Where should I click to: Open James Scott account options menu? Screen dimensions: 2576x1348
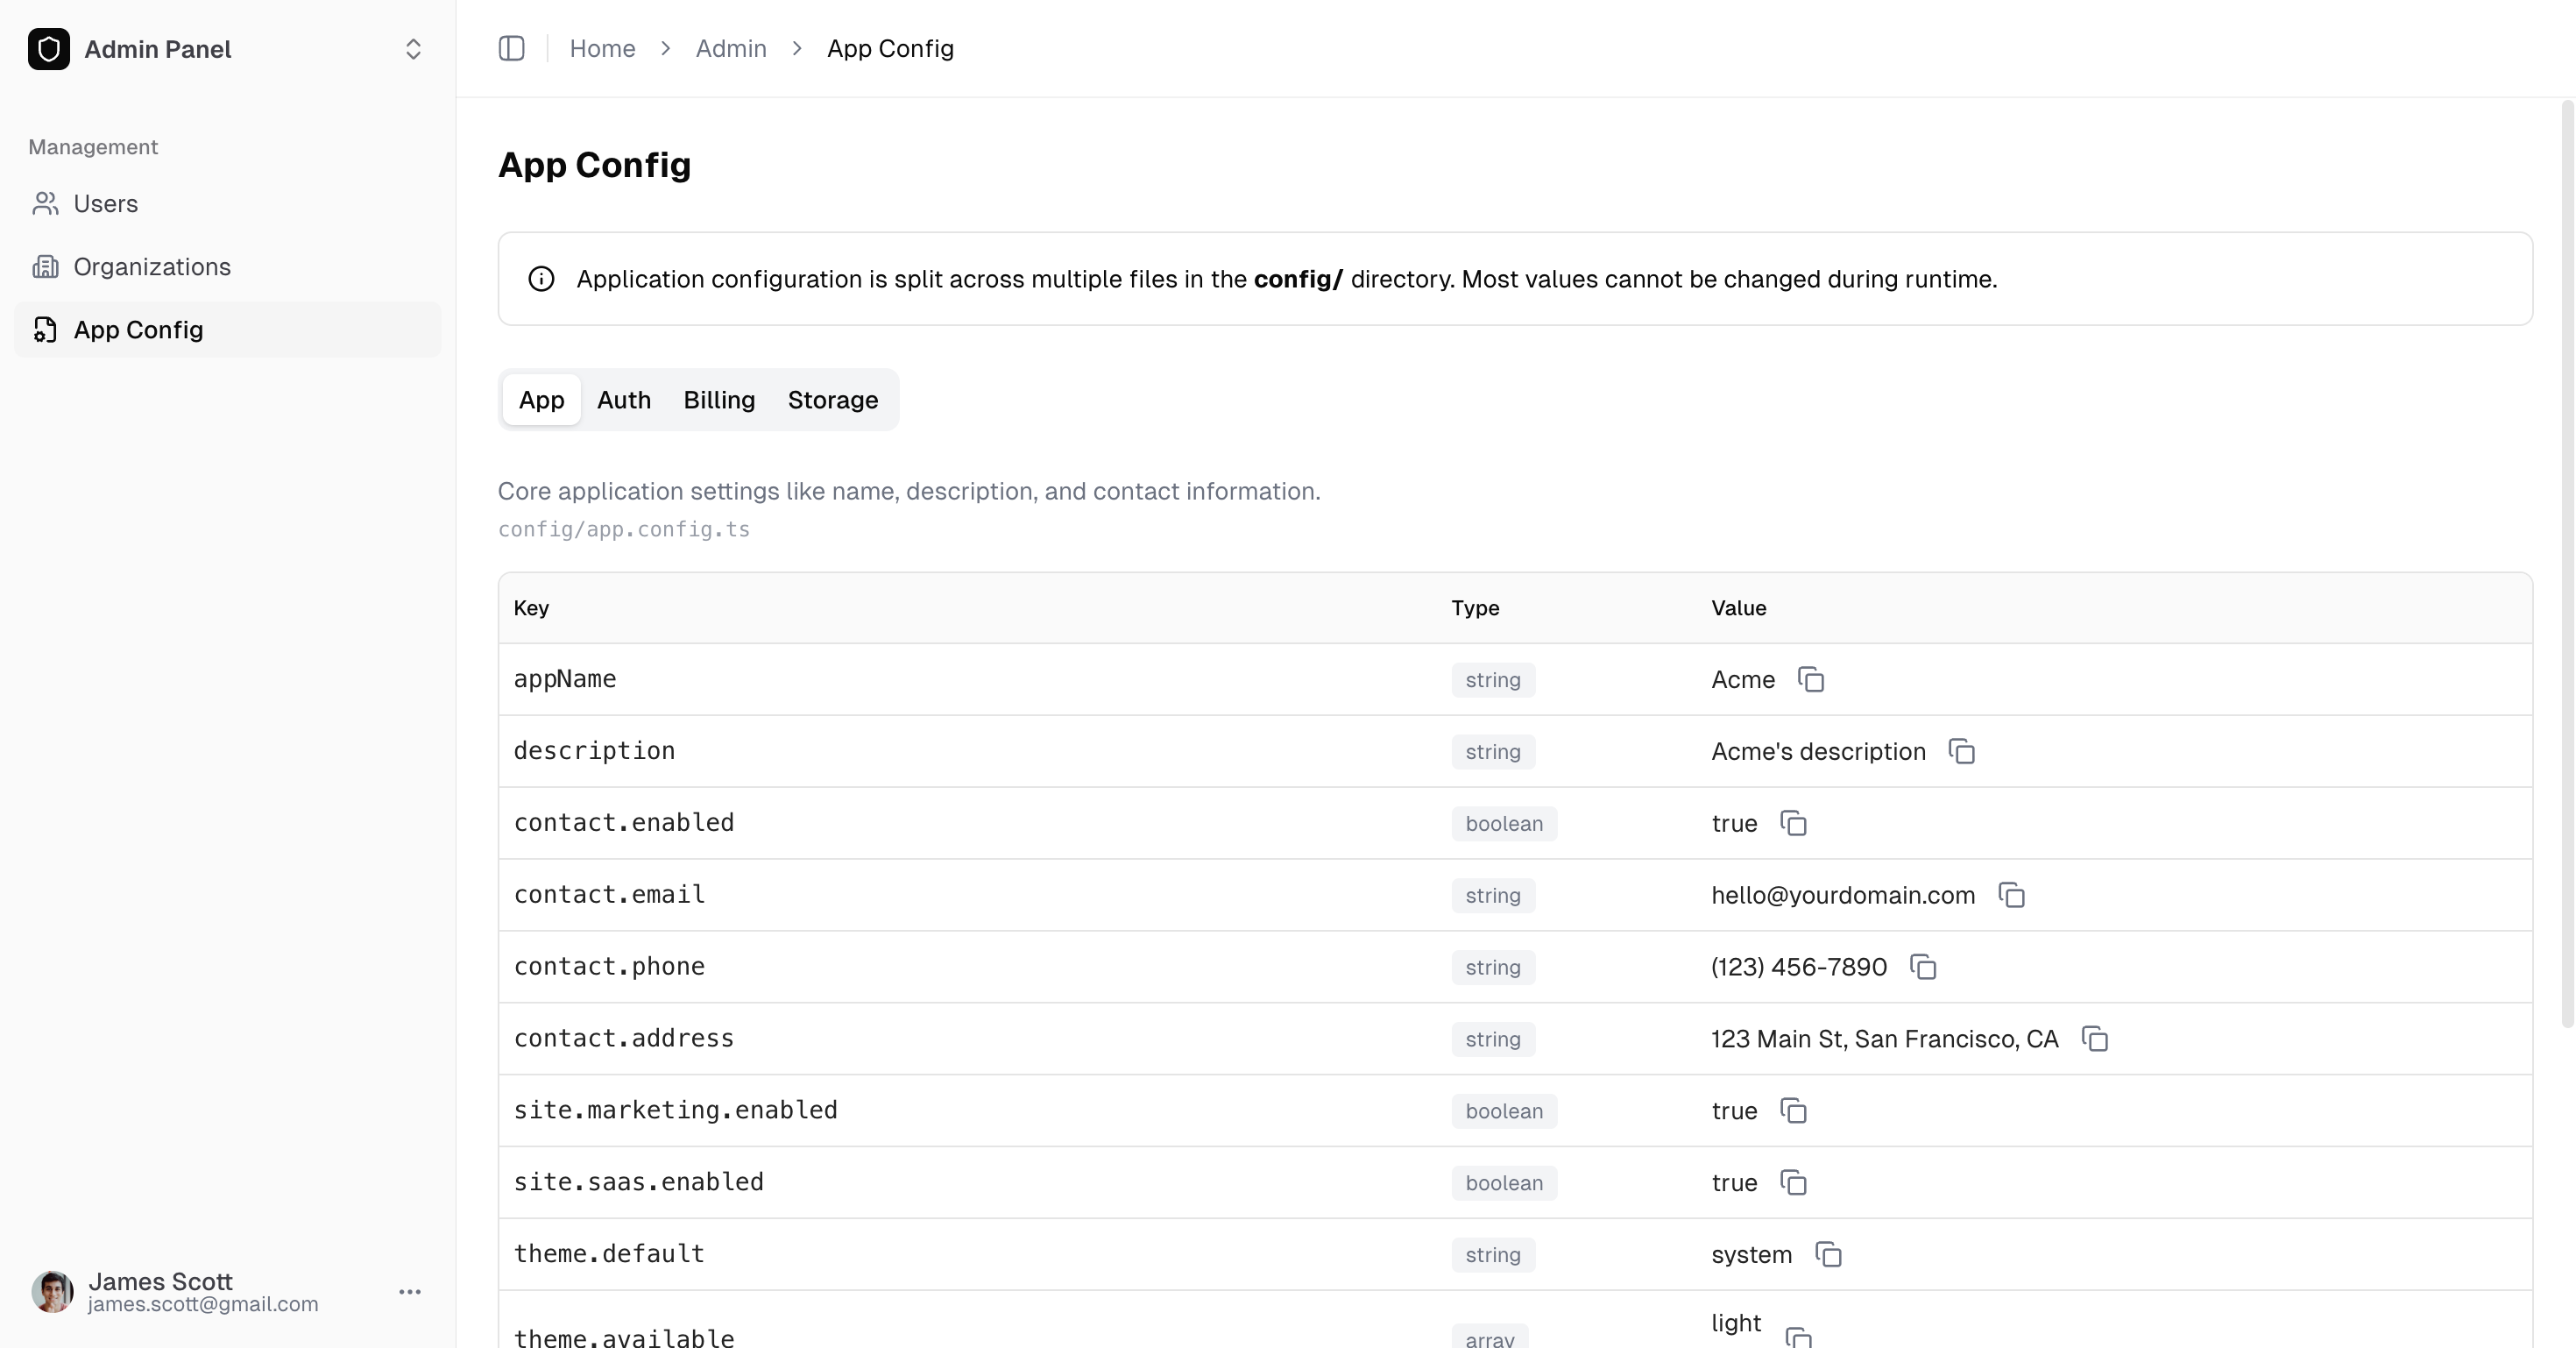[x=409, y=1292]
